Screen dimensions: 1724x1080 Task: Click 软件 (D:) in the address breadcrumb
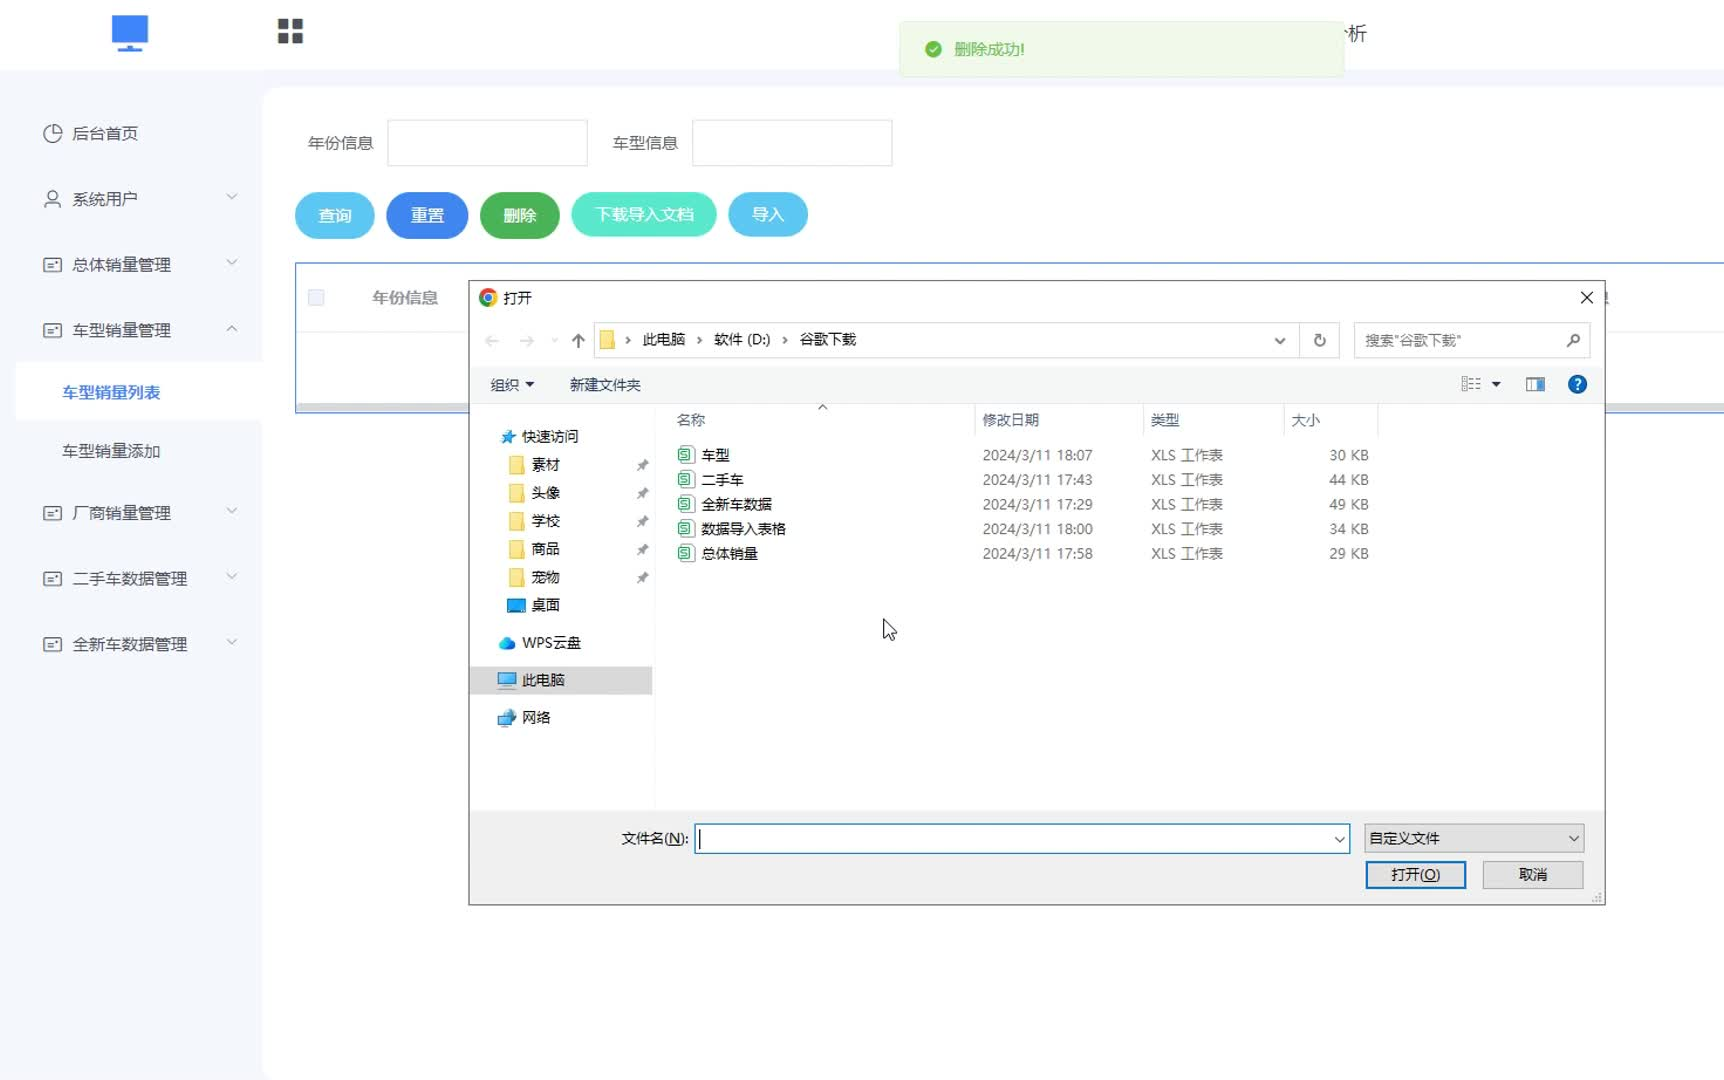point(742,339)
